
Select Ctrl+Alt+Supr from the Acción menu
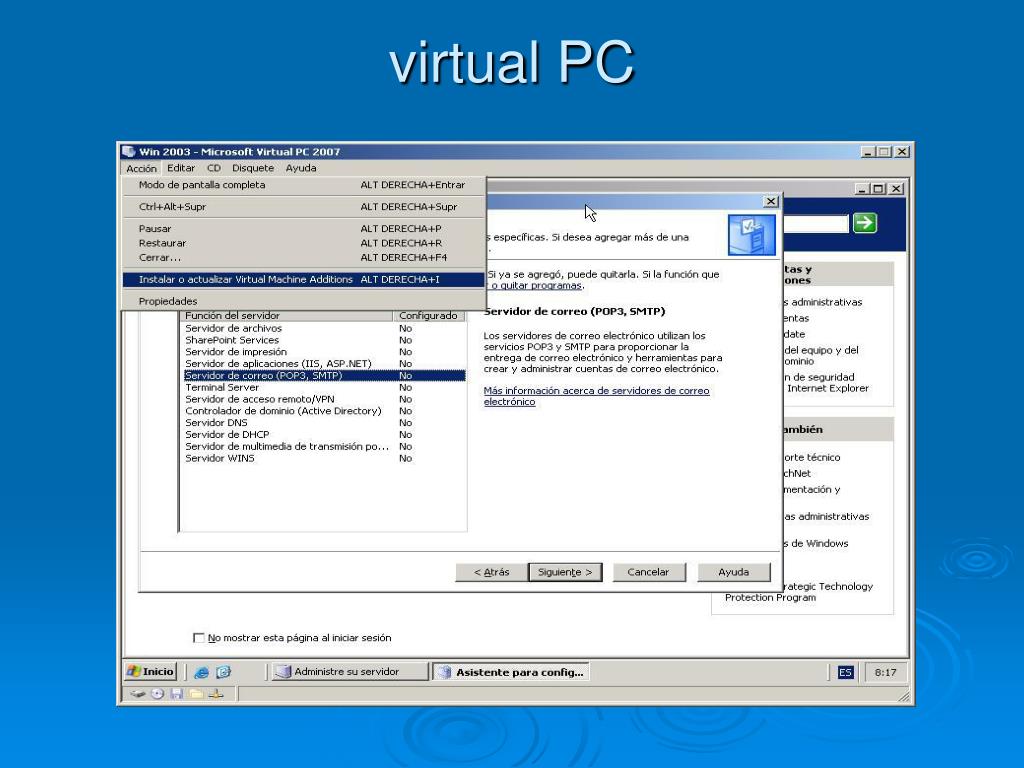(304, 206)
